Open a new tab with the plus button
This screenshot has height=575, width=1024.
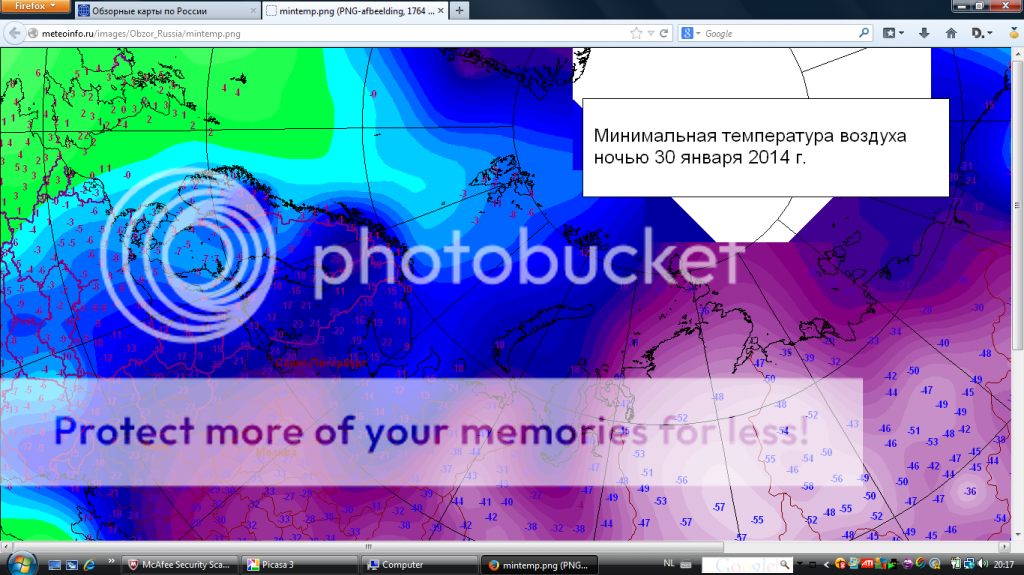pyautogui.click(x=460, y=10)
